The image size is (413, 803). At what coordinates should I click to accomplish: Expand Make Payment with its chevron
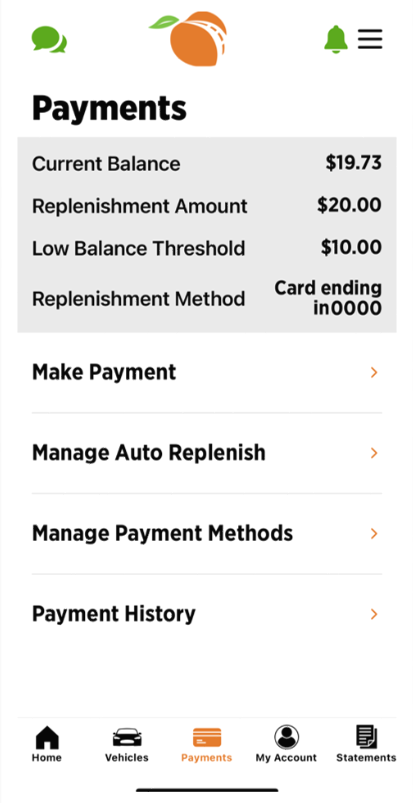(x=374, y=373)
